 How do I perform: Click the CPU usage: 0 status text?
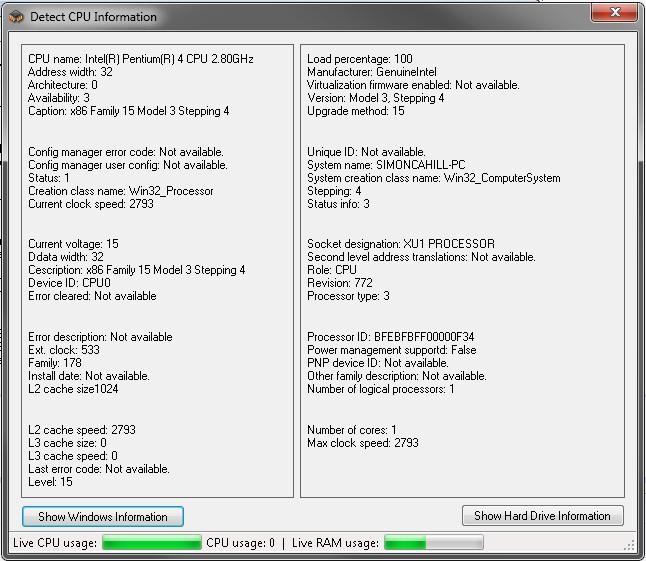[240, 543]
